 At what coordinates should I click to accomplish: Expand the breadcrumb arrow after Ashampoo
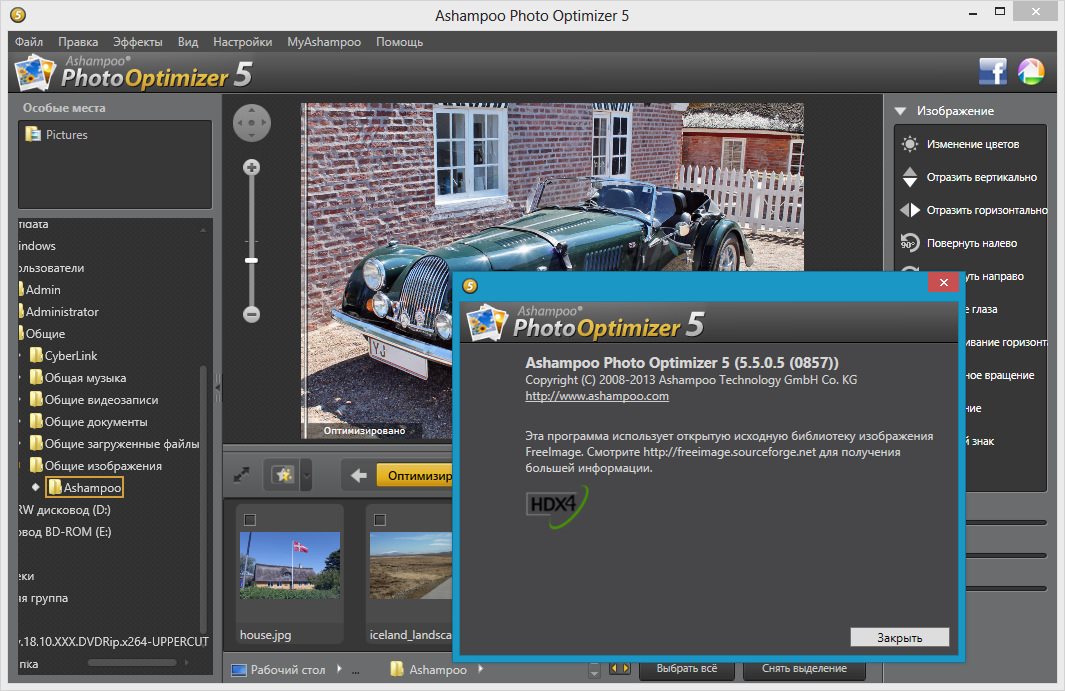click(481, 669)
